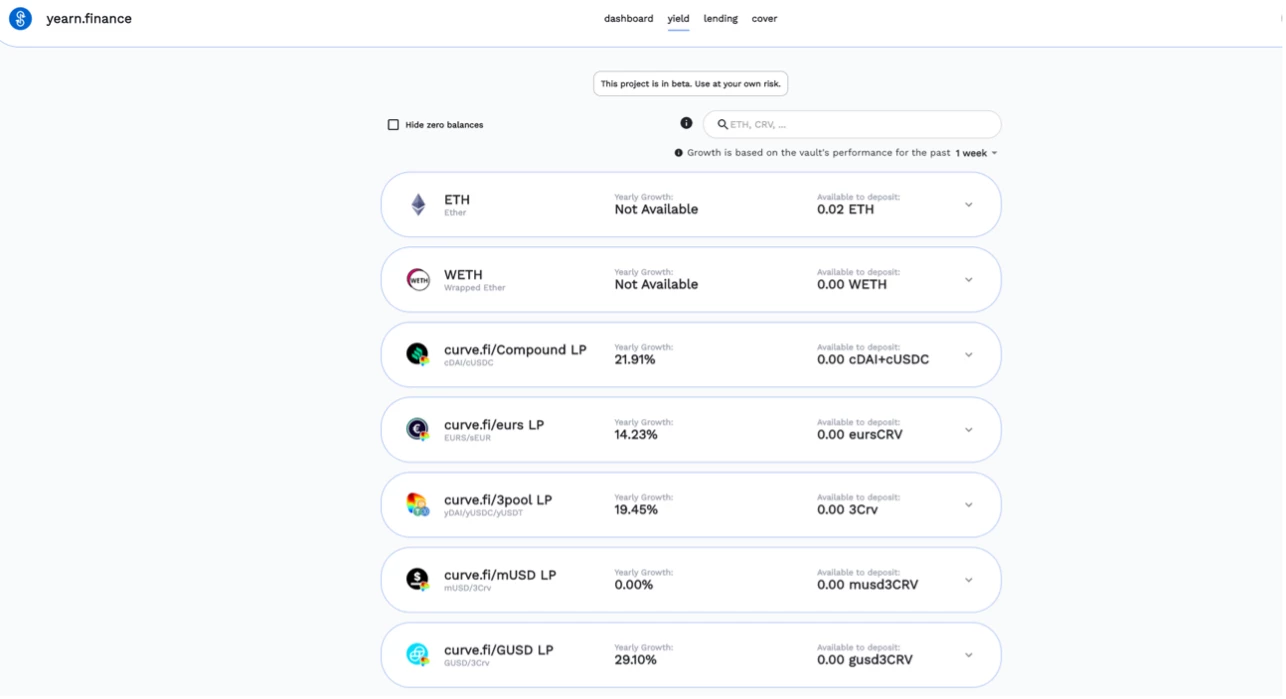This screenshot has height=699, width=1286.
Task: Go to the dashboard tab
Action: click(628, 19)
